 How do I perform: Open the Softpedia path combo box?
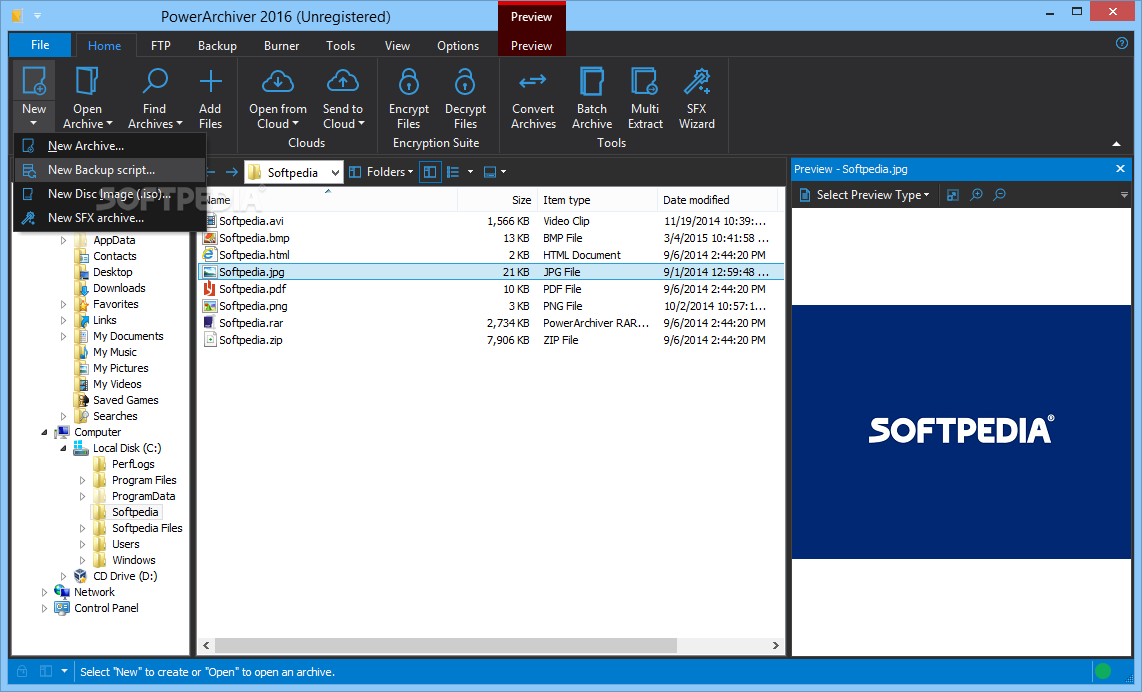[x=294, y=172]
